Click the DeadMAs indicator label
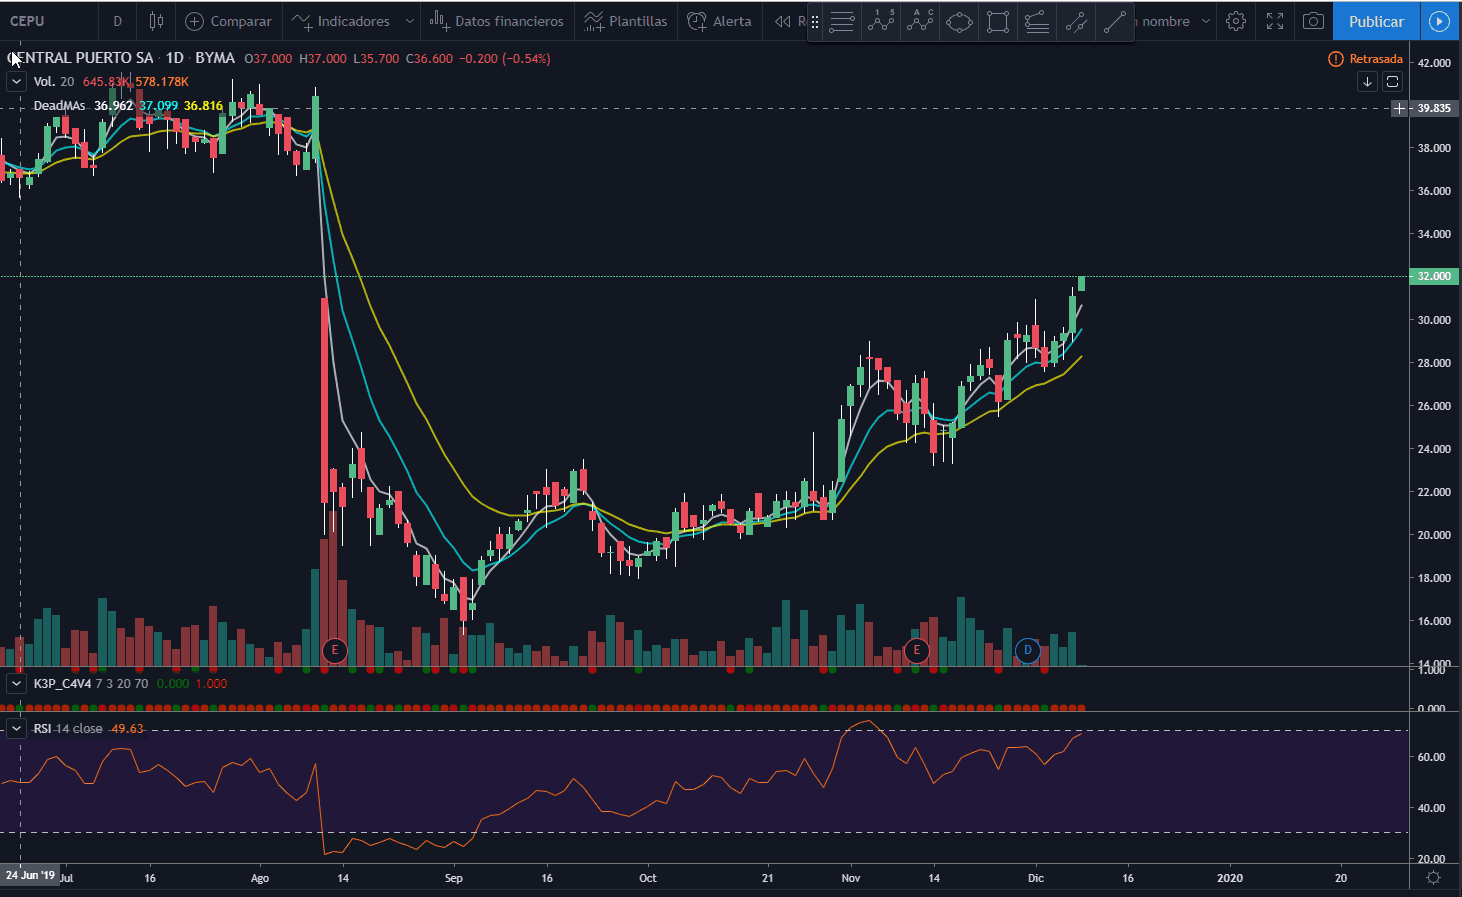The width and height of the screenshot is (1462, 897). (59, 106)
